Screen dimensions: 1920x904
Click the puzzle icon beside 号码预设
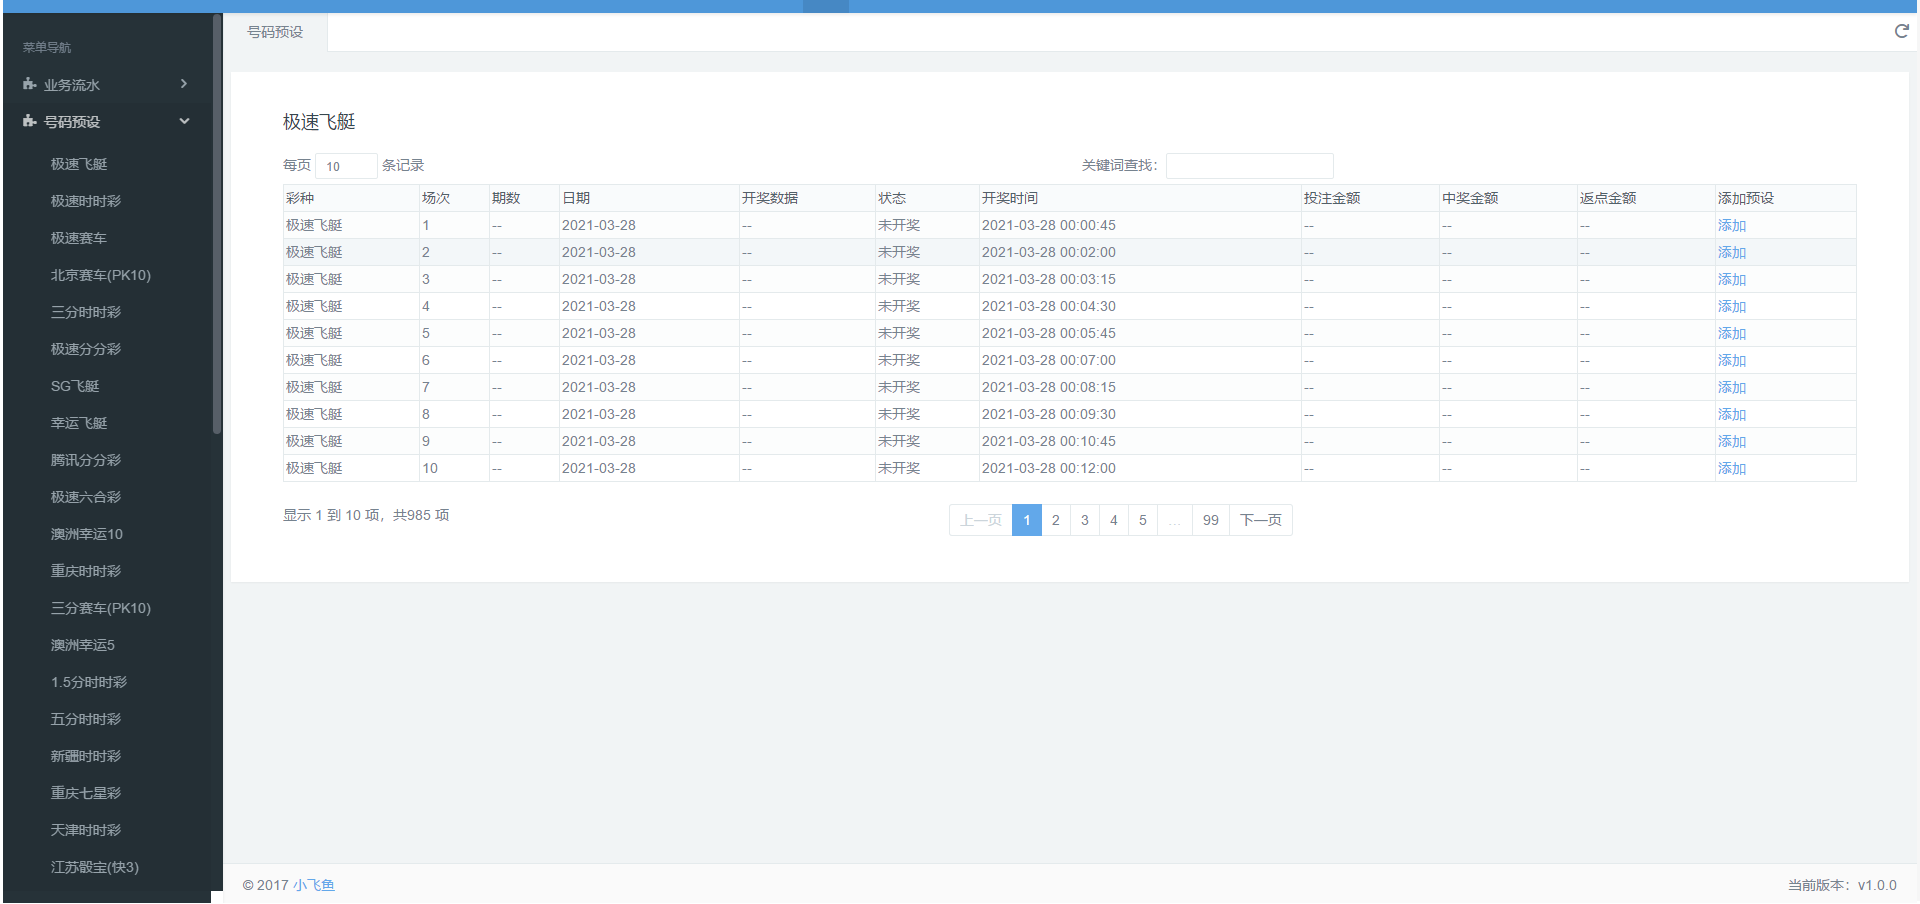coord(30,122)
